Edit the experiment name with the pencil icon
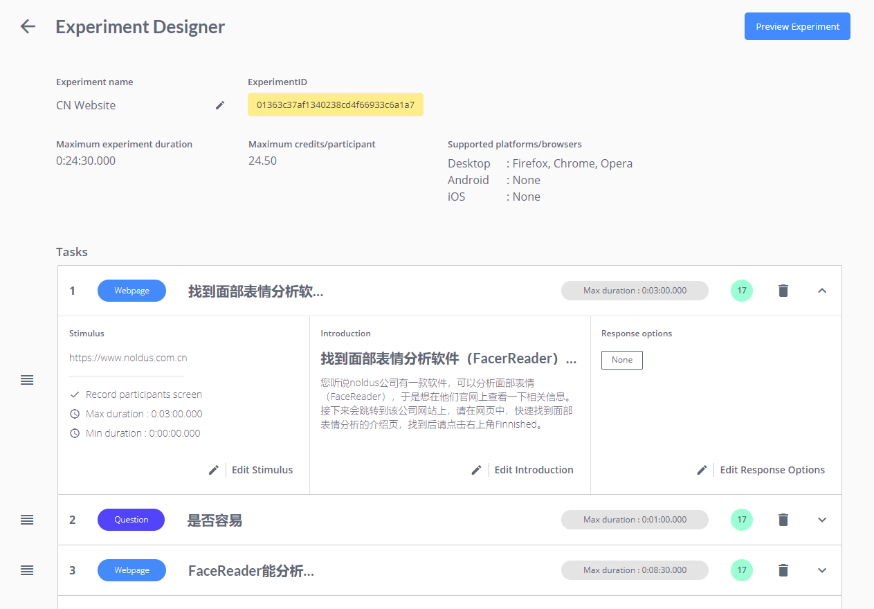The image size is (874, 609). coord(219,105)
